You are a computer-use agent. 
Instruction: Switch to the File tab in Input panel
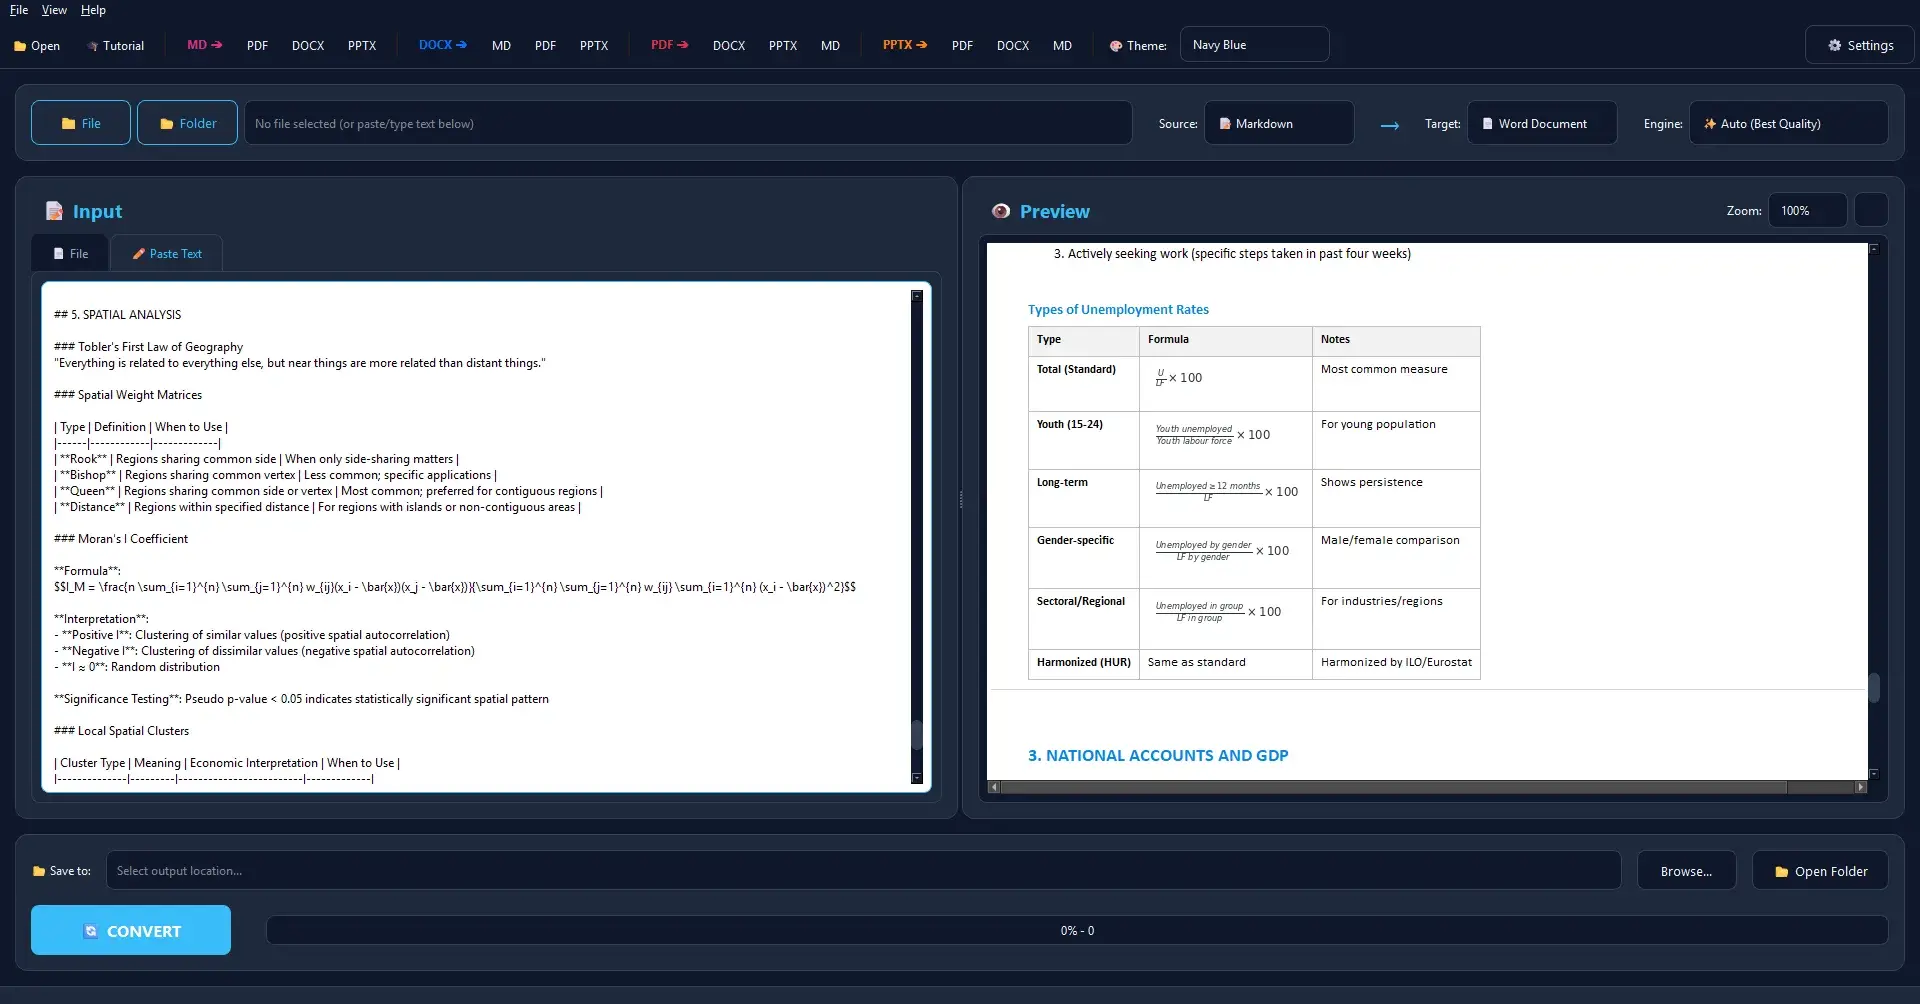pyautogui.click(x=70, y=254)
